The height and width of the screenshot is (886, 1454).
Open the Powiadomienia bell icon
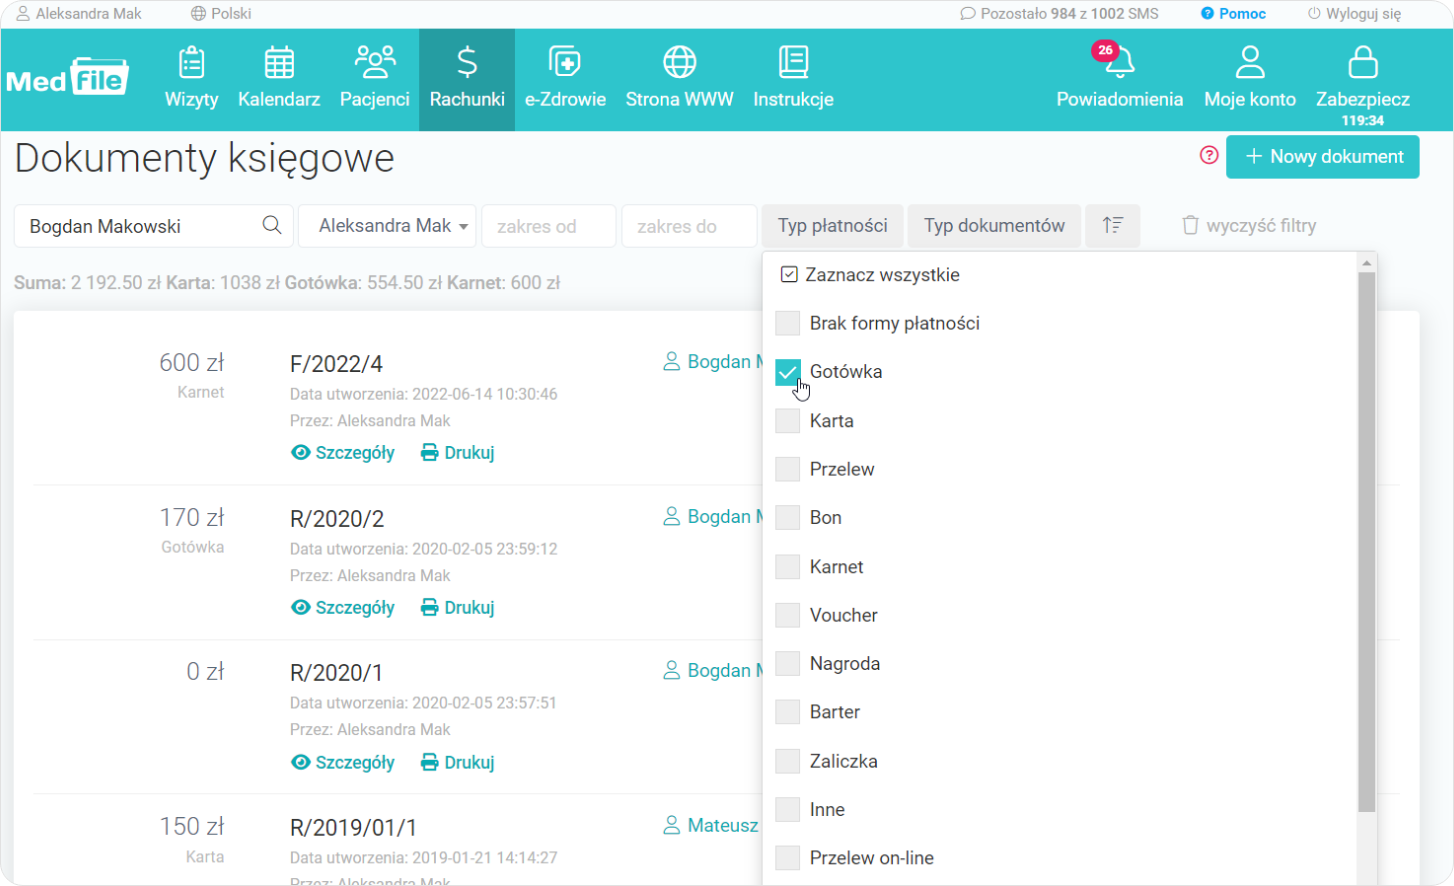1120,63
